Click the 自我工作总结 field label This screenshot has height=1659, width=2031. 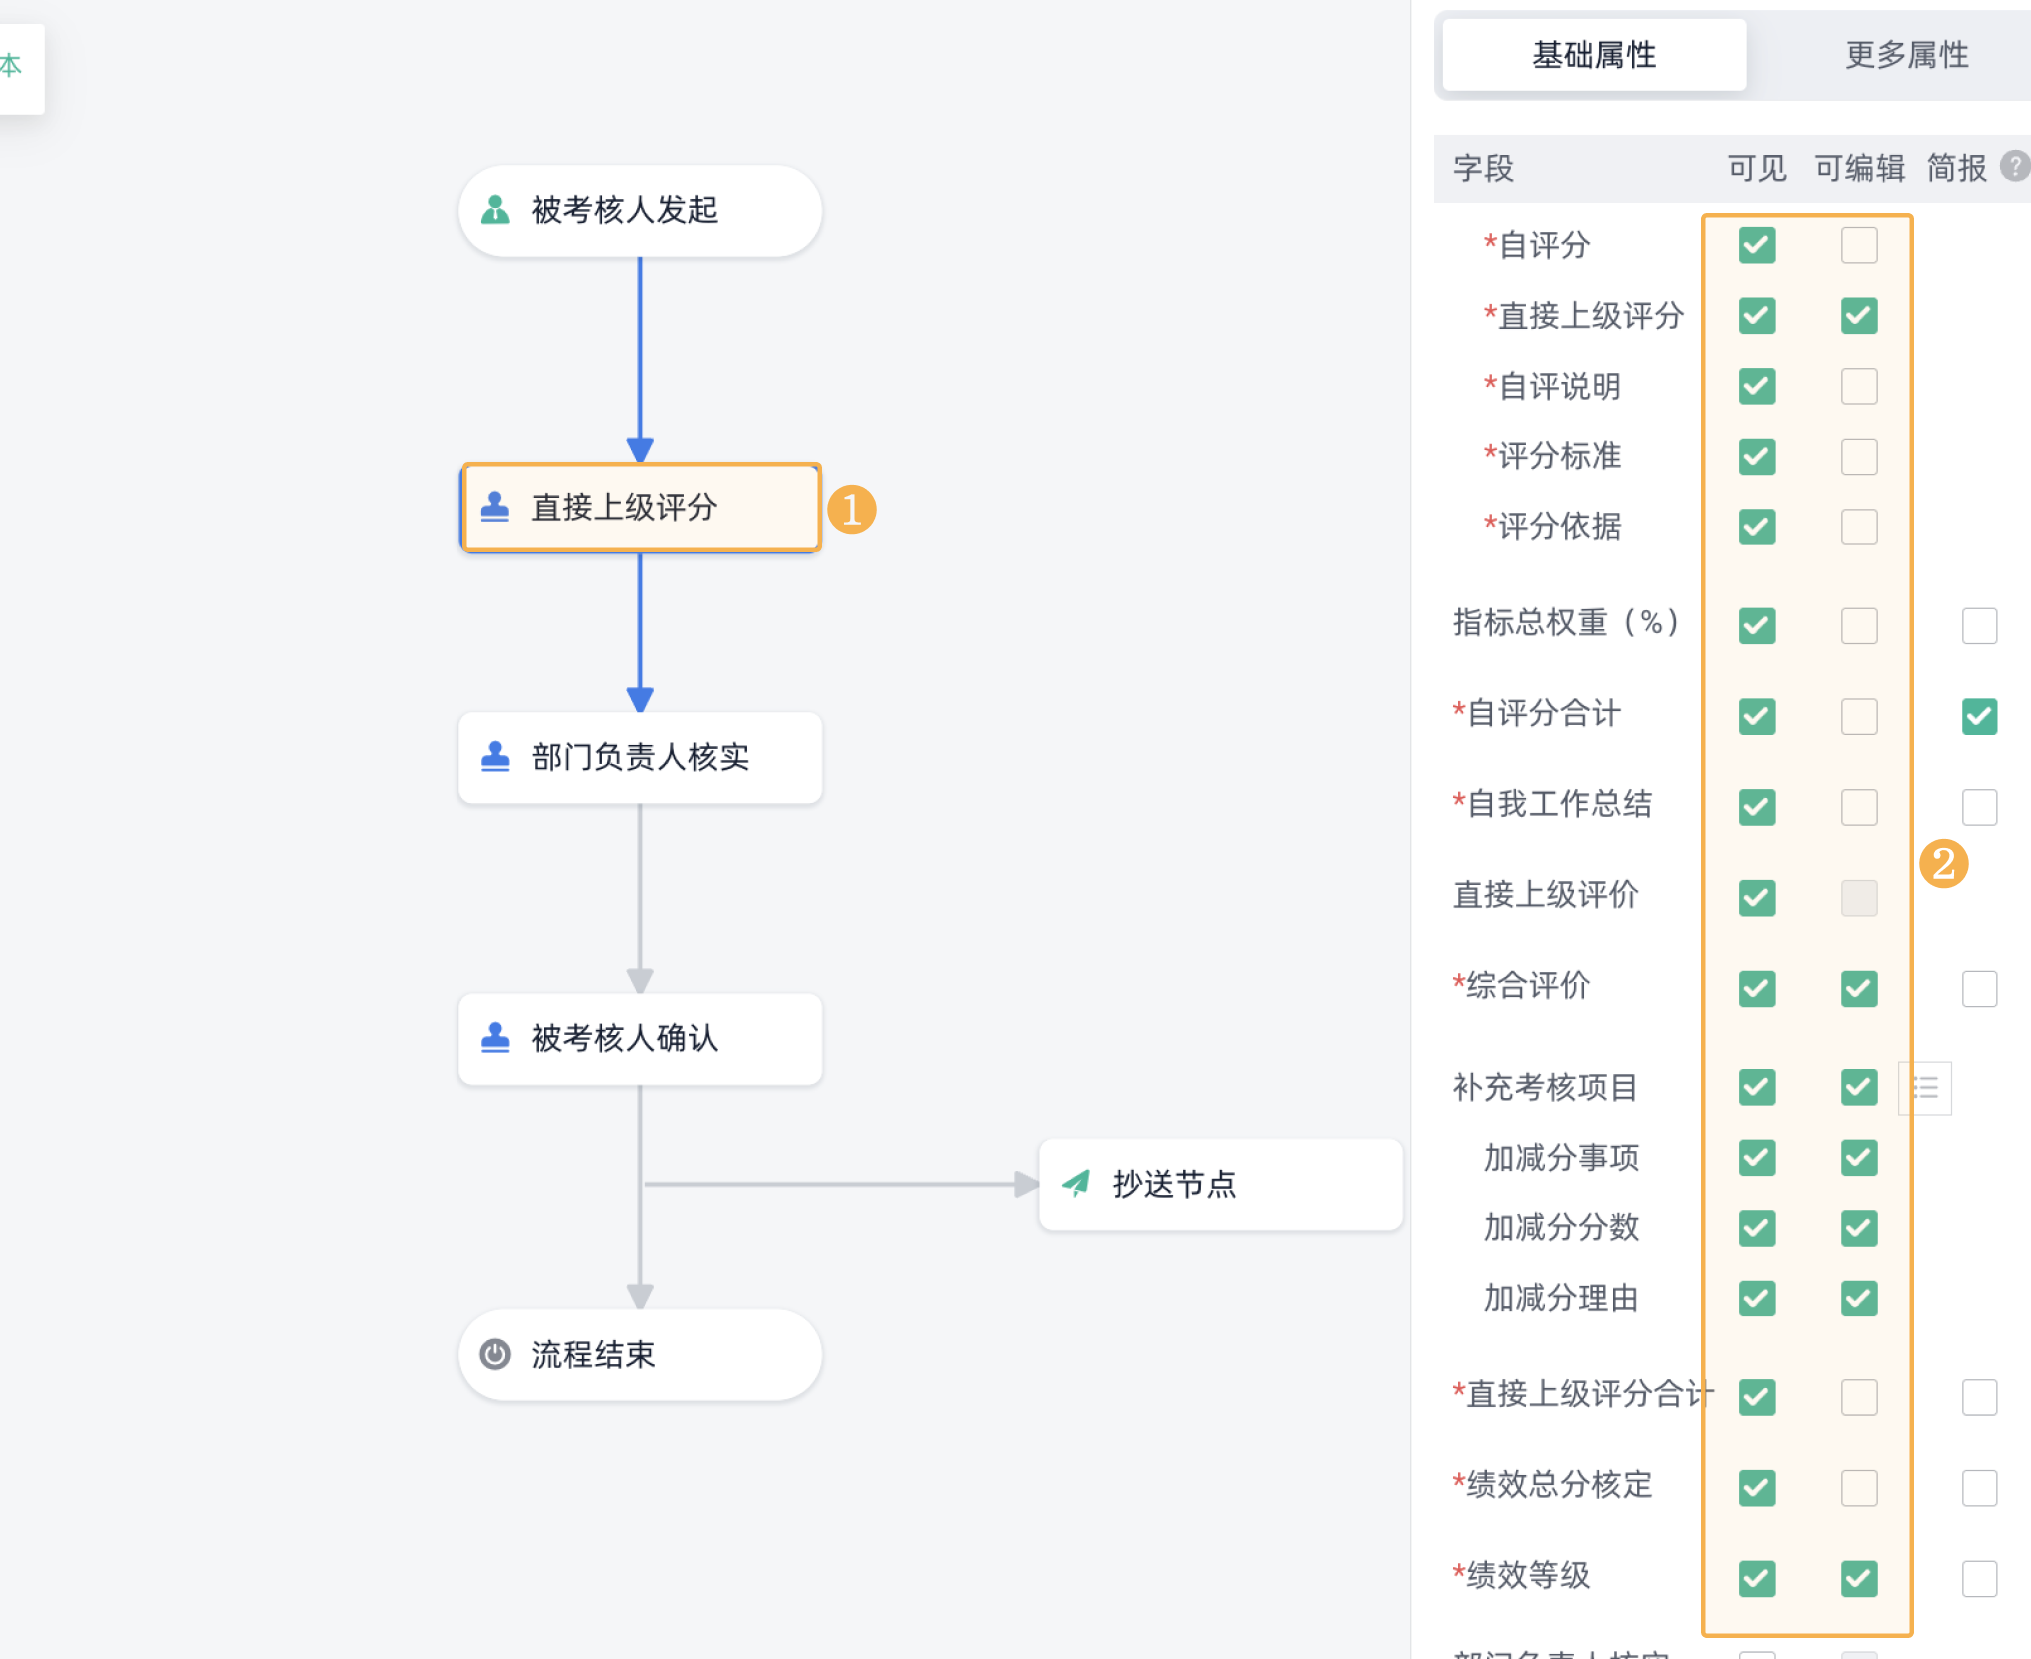pos(1553,804)
